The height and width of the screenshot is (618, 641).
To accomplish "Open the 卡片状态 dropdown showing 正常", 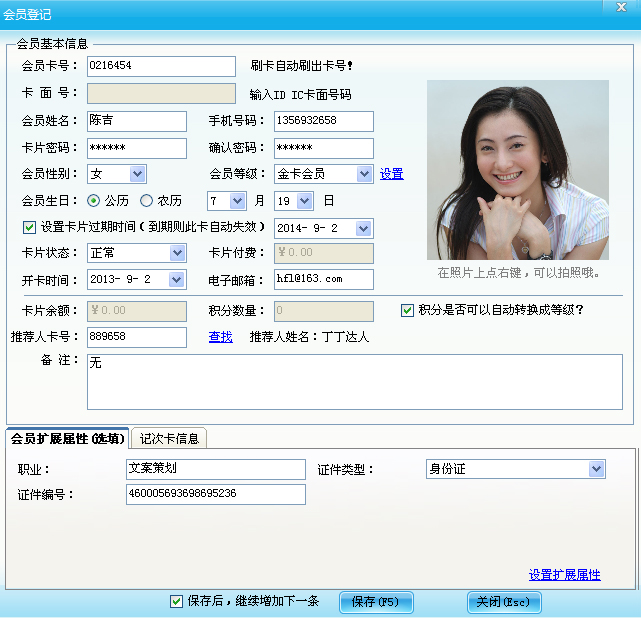I will click(177, 253).
